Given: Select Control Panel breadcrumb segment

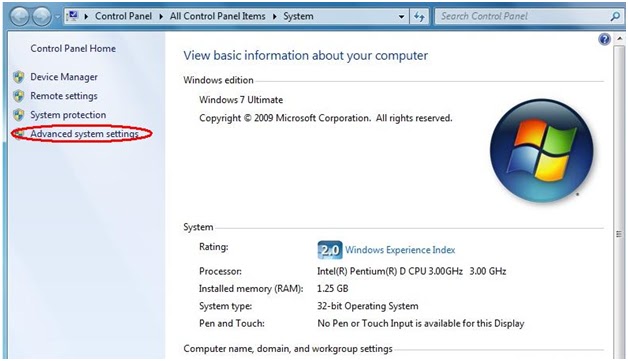Looking at the screenshot, I should coord(123,16).
